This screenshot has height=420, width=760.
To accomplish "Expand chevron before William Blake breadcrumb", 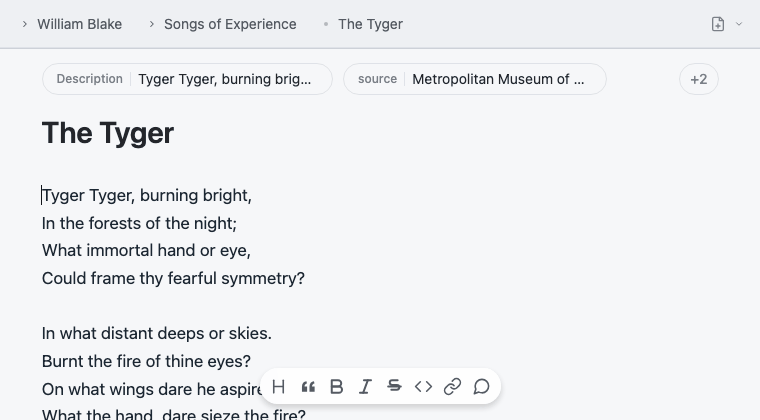I will point(24,24).
